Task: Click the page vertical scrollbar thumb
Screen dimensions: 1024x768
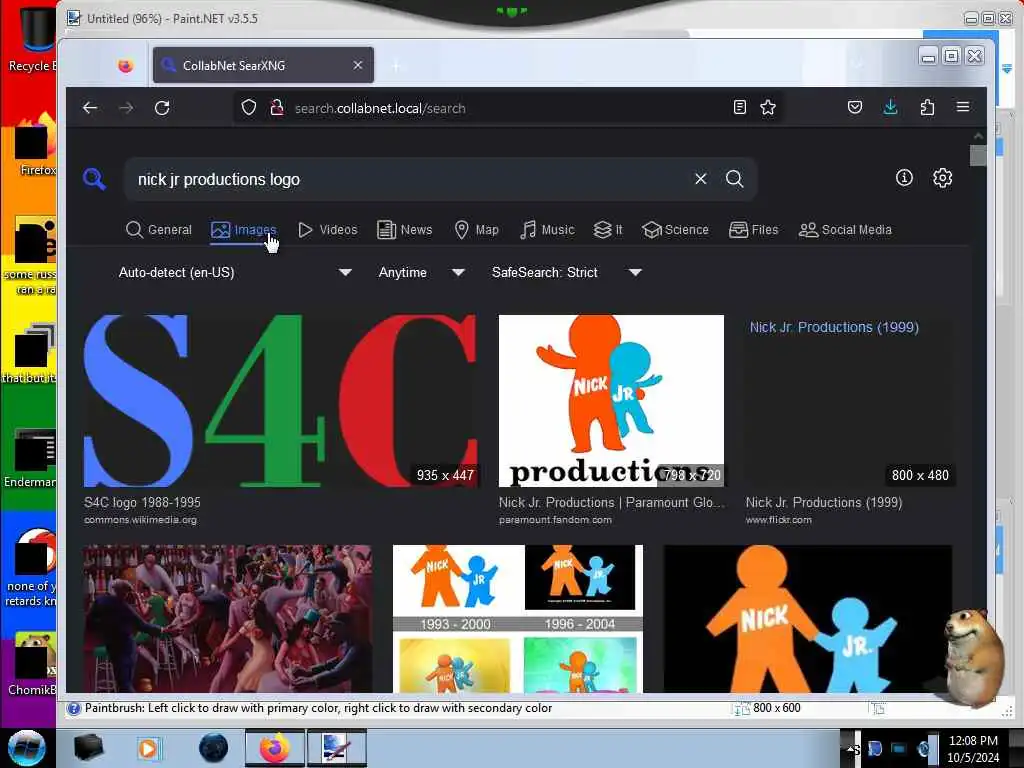Action: coord(978,156)
